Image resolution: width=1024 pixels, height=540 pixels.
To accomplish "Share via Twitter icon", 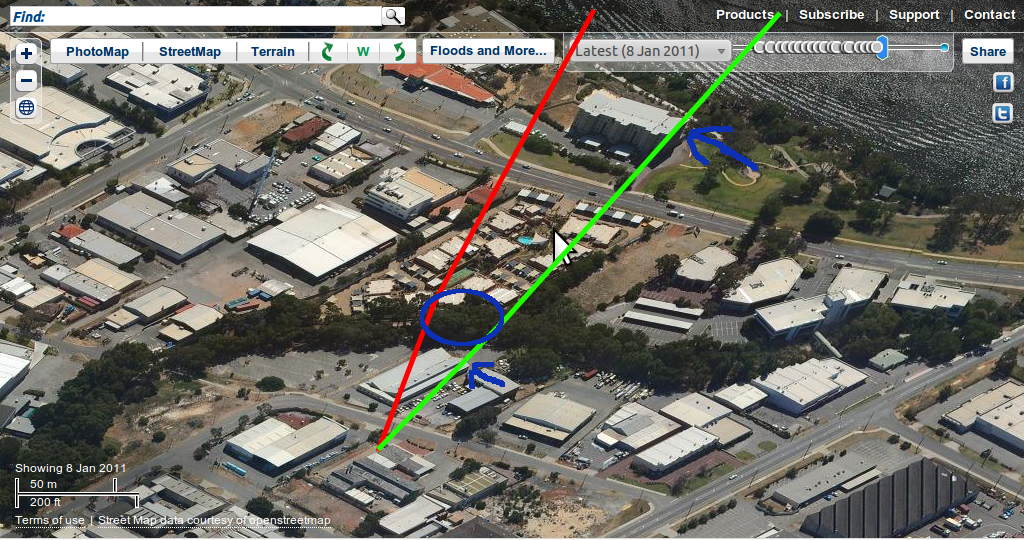I will [1002, 114].
